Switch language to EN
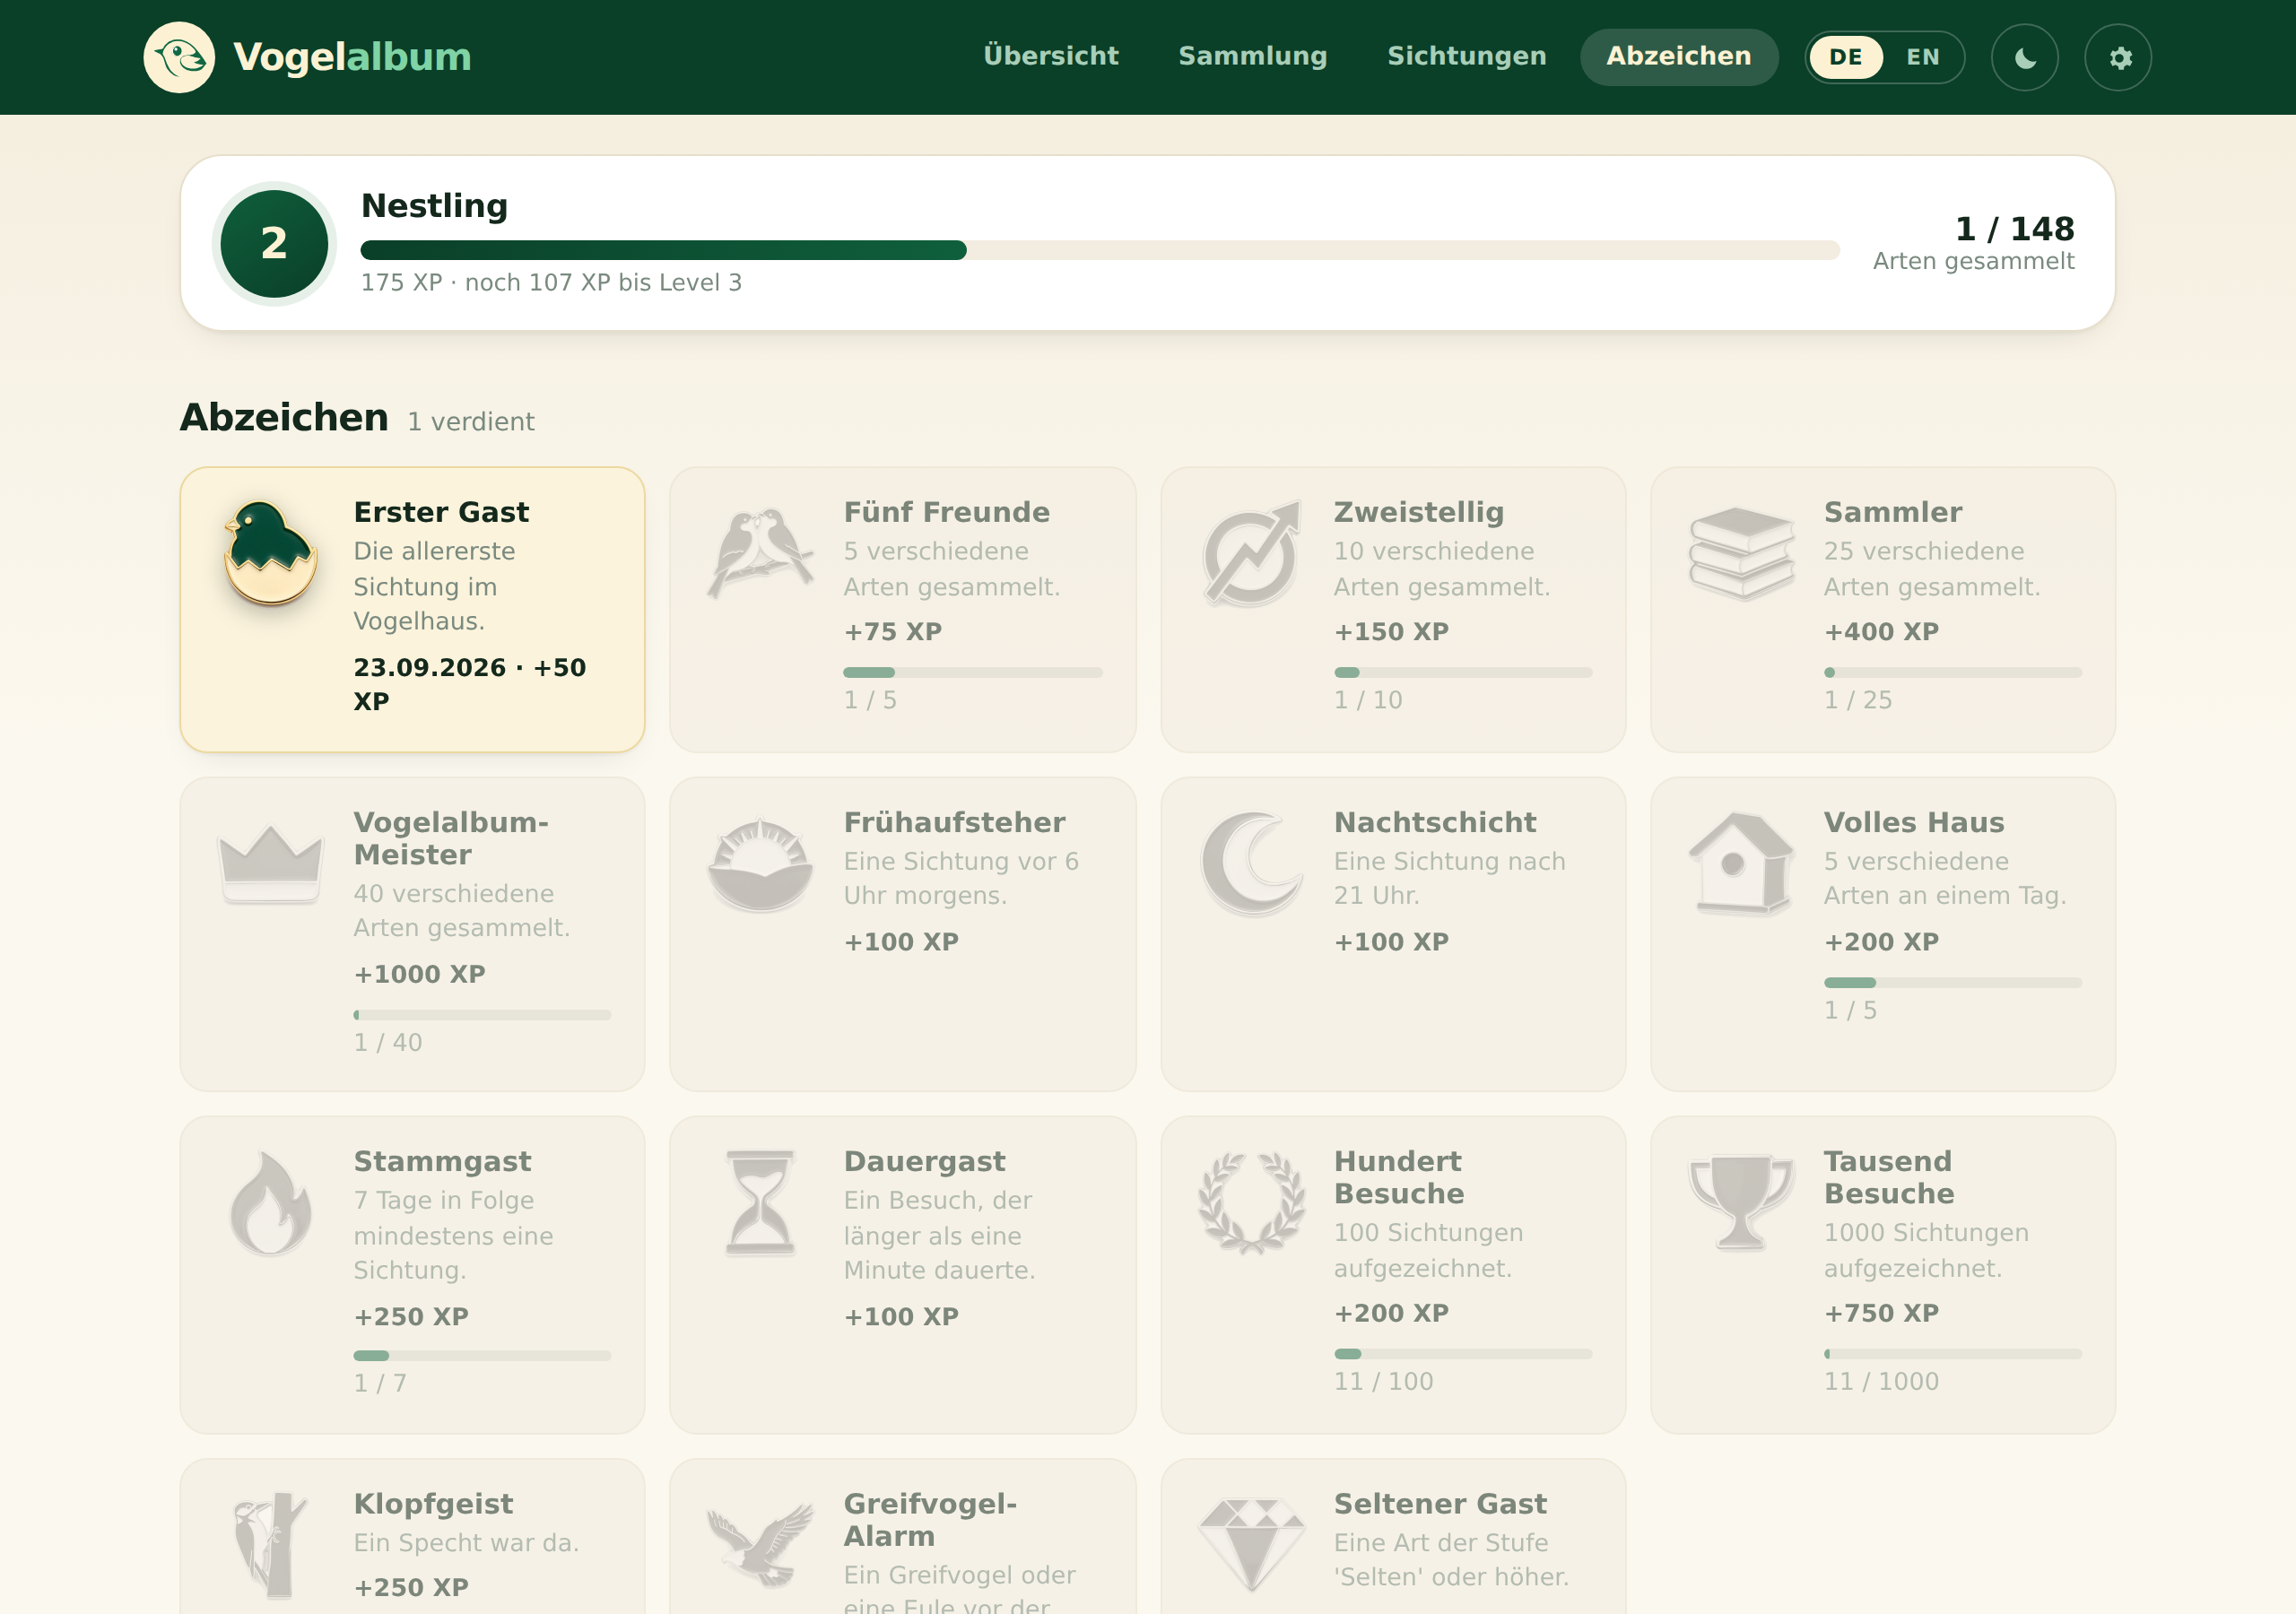 (x=1922, y=57)
